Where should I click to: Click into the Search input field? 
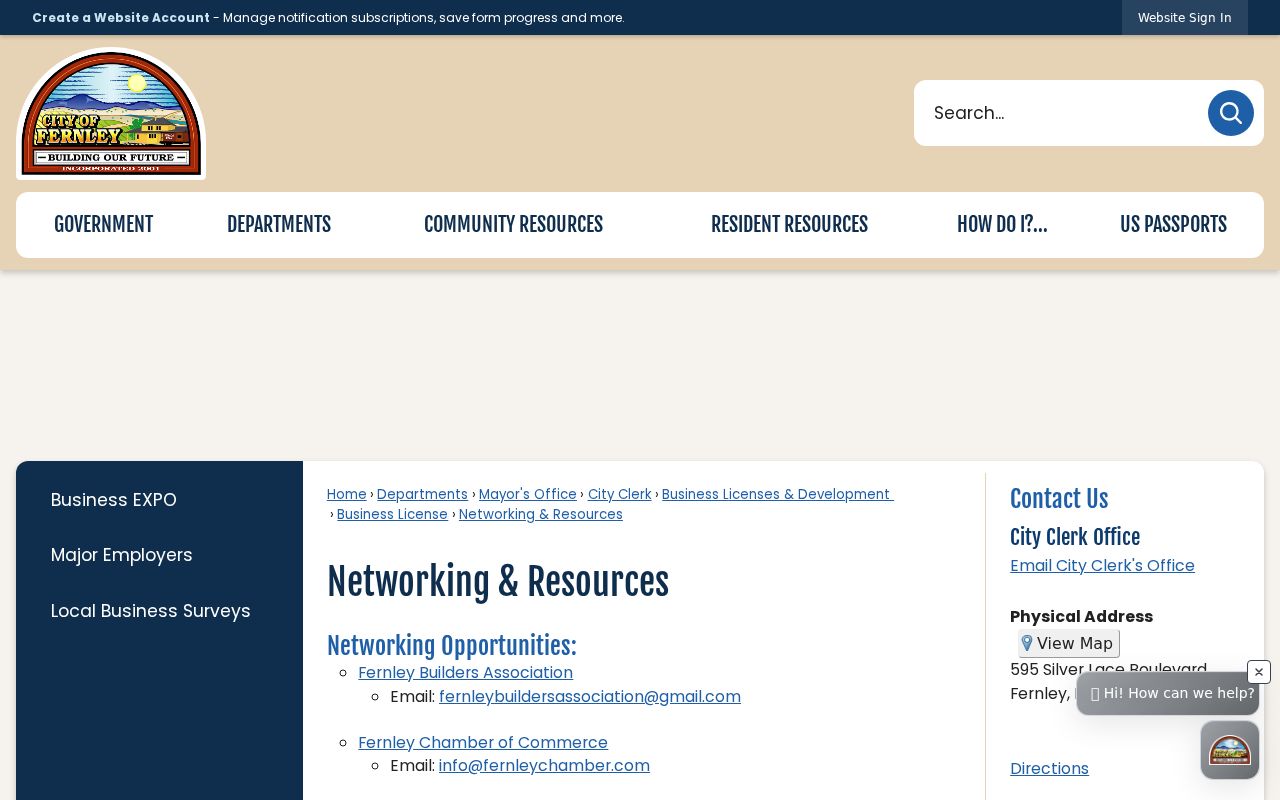1062,113
